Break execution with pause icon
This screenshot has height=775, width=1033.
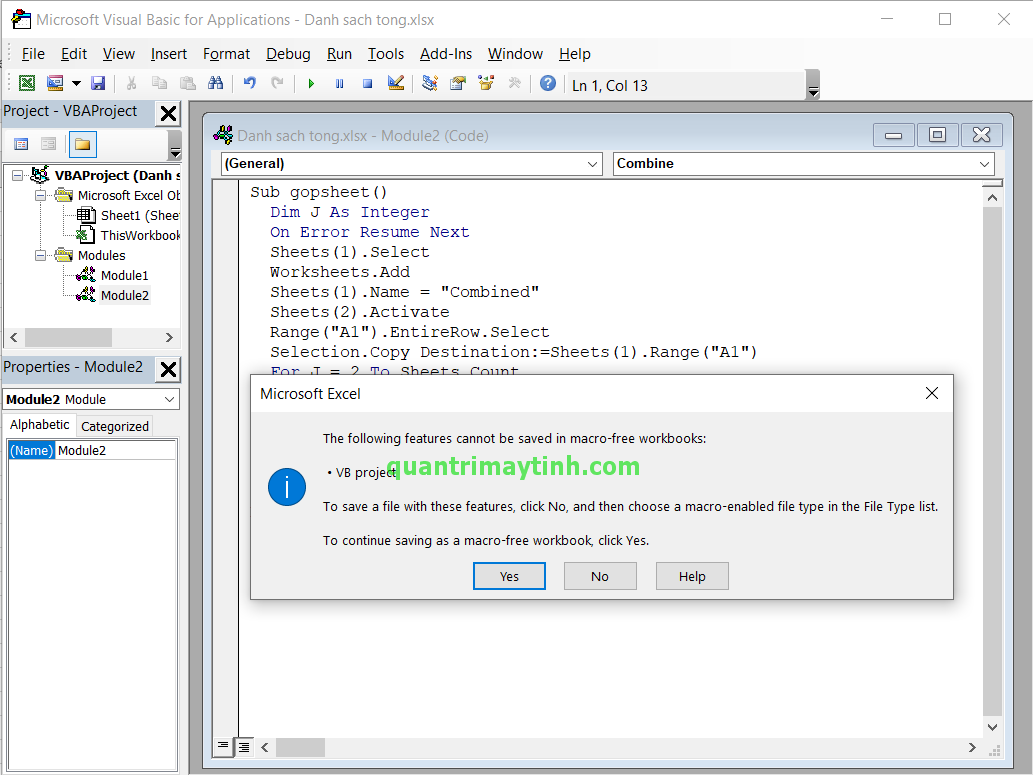click(339, 84)
